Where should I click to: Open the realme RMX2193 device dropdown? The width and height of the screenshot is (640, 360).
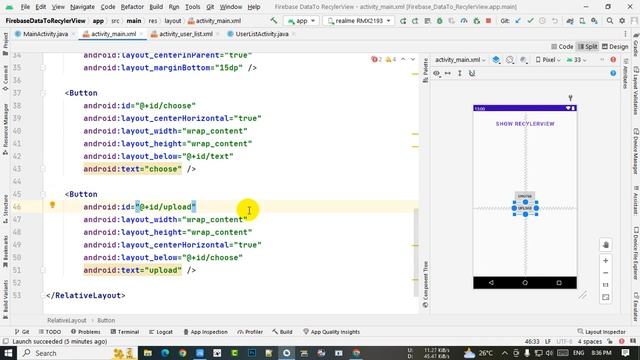359,21
